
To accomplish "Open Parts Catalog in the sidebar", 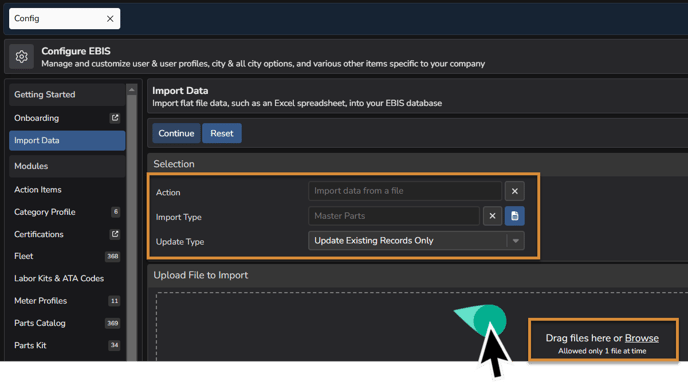I will (67, 323).
